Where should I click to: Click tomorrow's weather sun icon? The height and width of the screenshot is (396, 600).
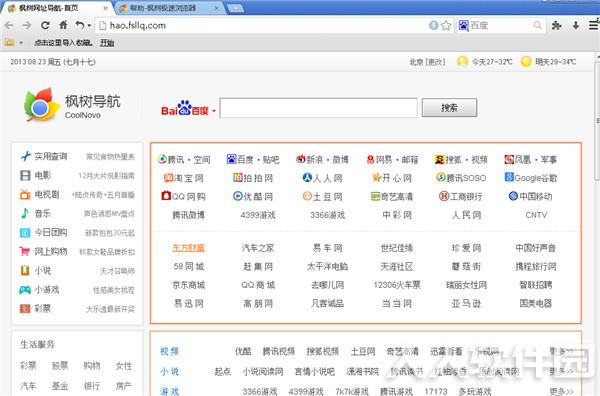[526, 61]
